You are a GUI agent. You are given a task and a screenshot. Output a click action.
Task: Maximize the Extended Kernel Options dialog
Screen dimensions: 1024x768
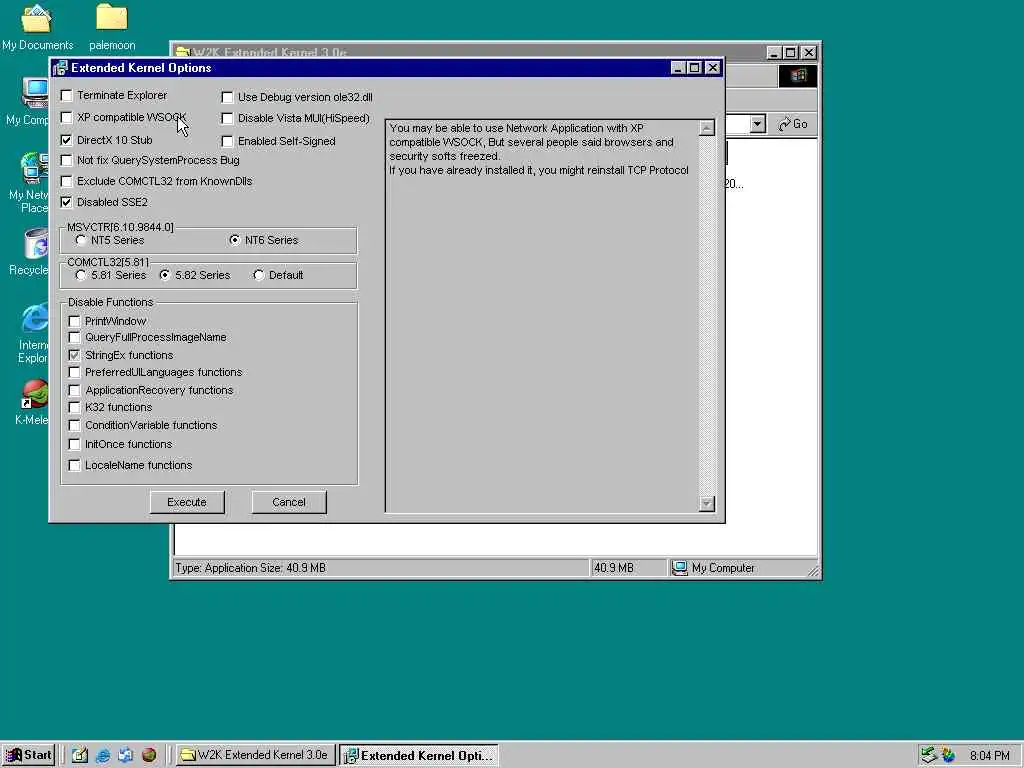[694, 68]
